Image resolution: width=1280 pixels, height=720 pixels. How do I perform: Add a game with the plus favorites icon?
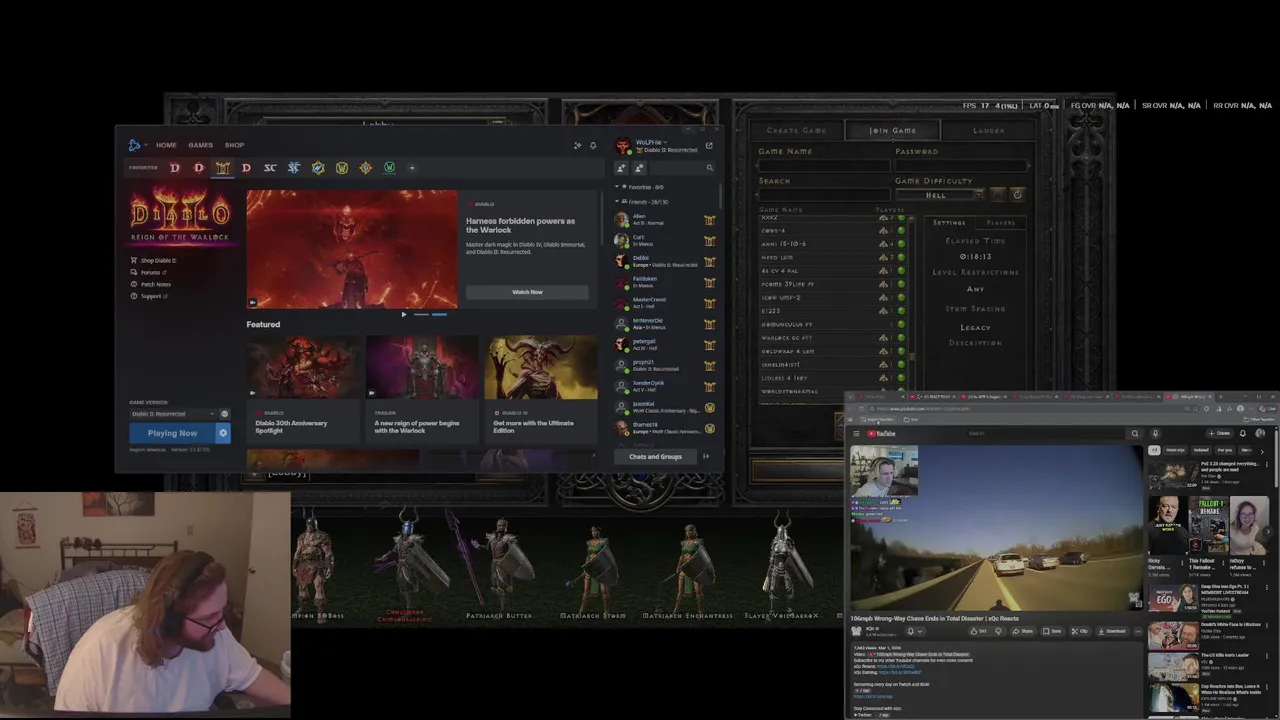click(x=412, y=168)
